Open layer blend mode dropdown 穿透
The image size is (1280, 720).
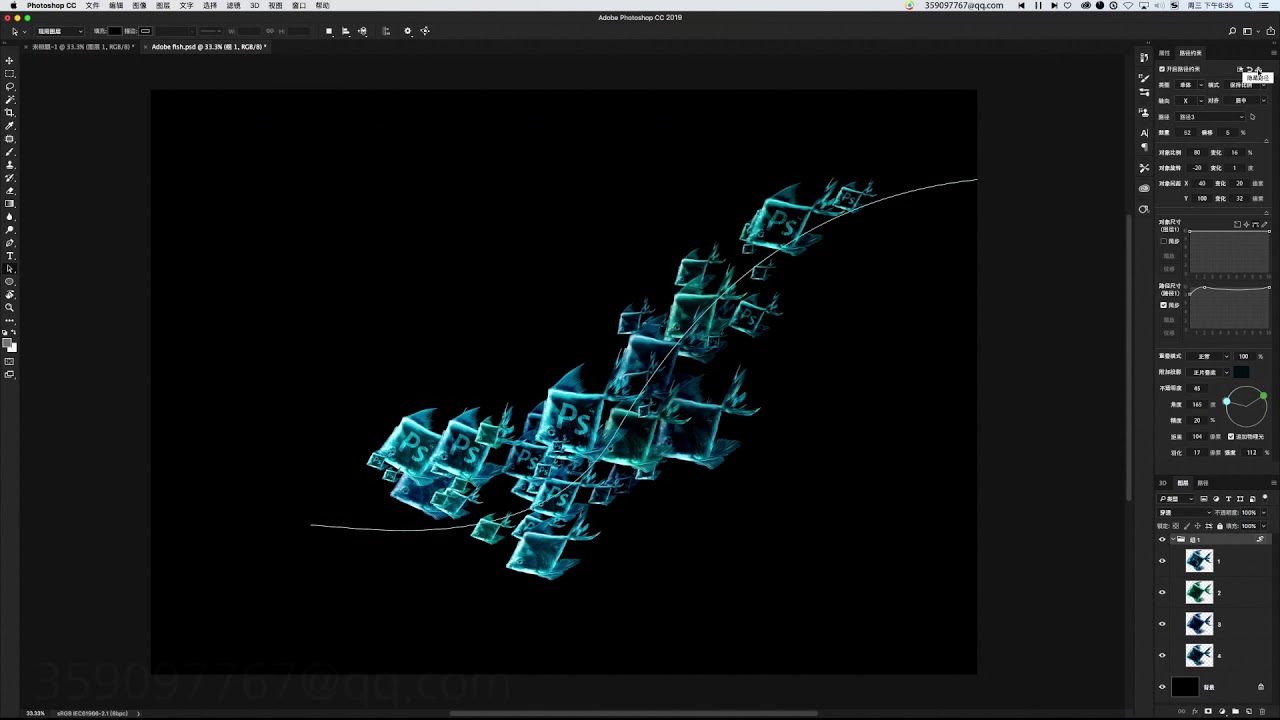tap(1185, 512)
